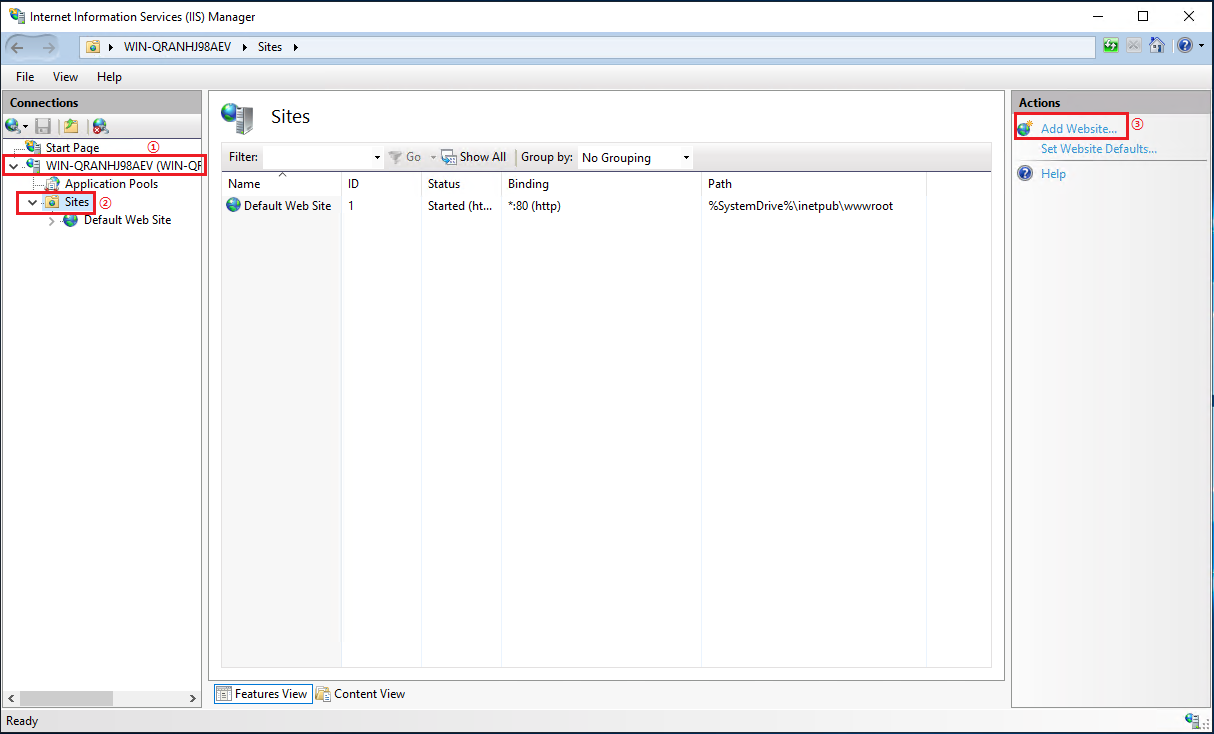Sort by the Name column header
The height and width of the screenshot is (734, 1214).
[x=281, y=184]
